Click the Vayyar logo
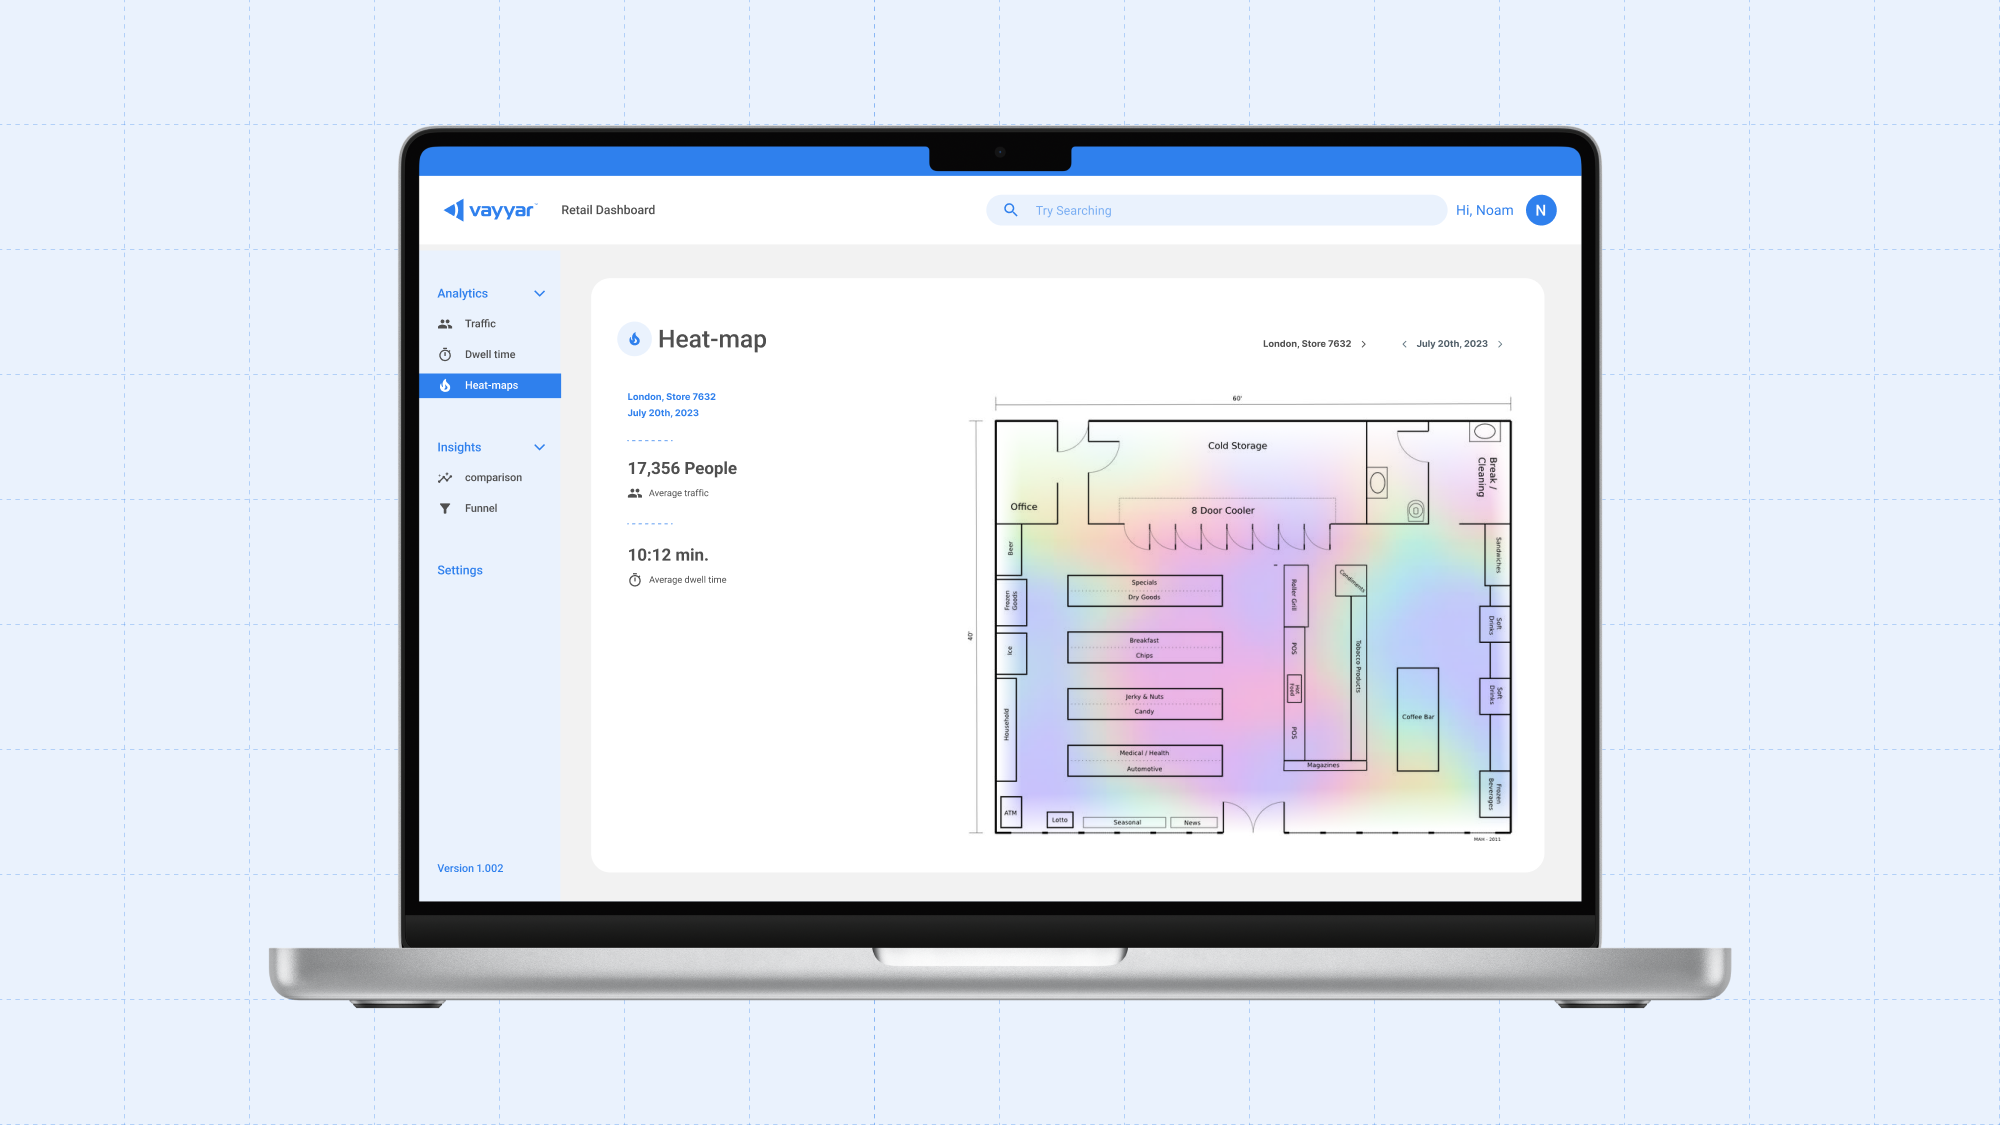 [x=490, y=210]
